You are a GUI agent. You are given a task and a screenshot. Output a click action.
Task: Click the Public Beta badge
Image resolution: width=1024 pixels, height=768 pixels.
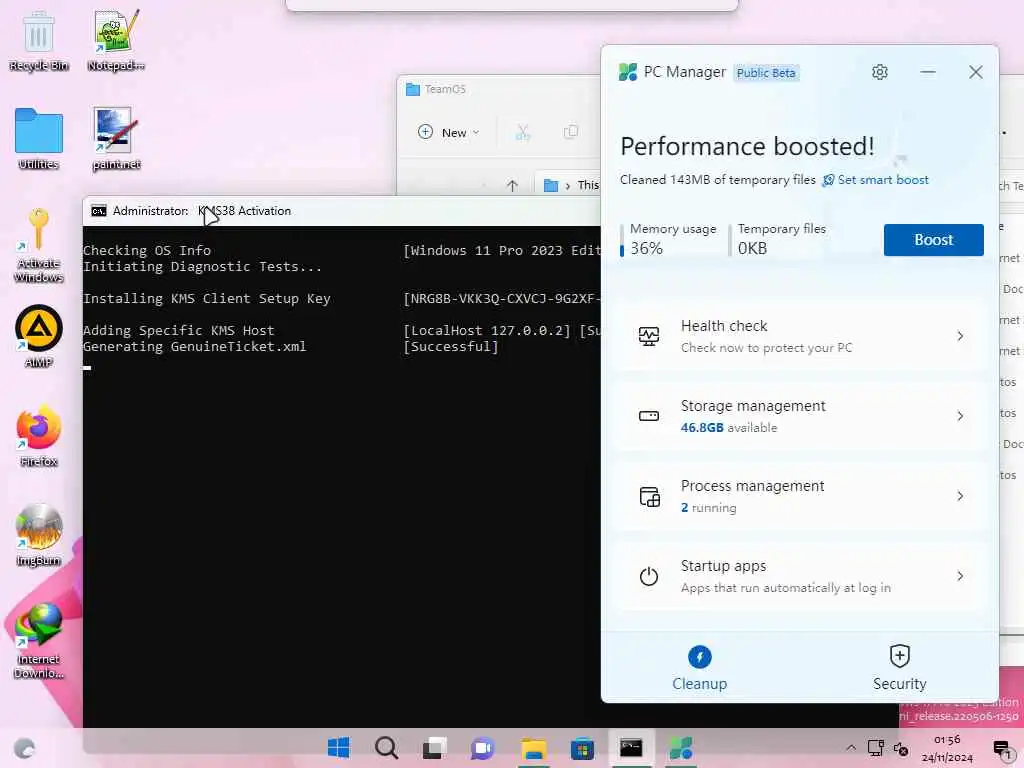(x=766, y=72)
